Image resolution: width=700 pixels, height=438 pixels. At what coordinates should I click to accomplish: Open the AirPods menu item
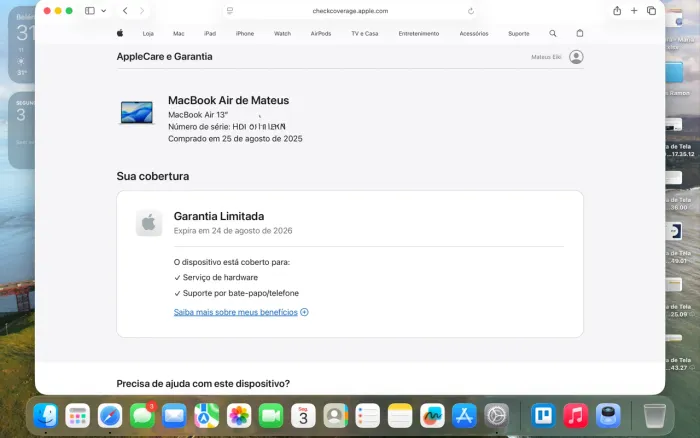pyautogui.click(x=321, y=33)
